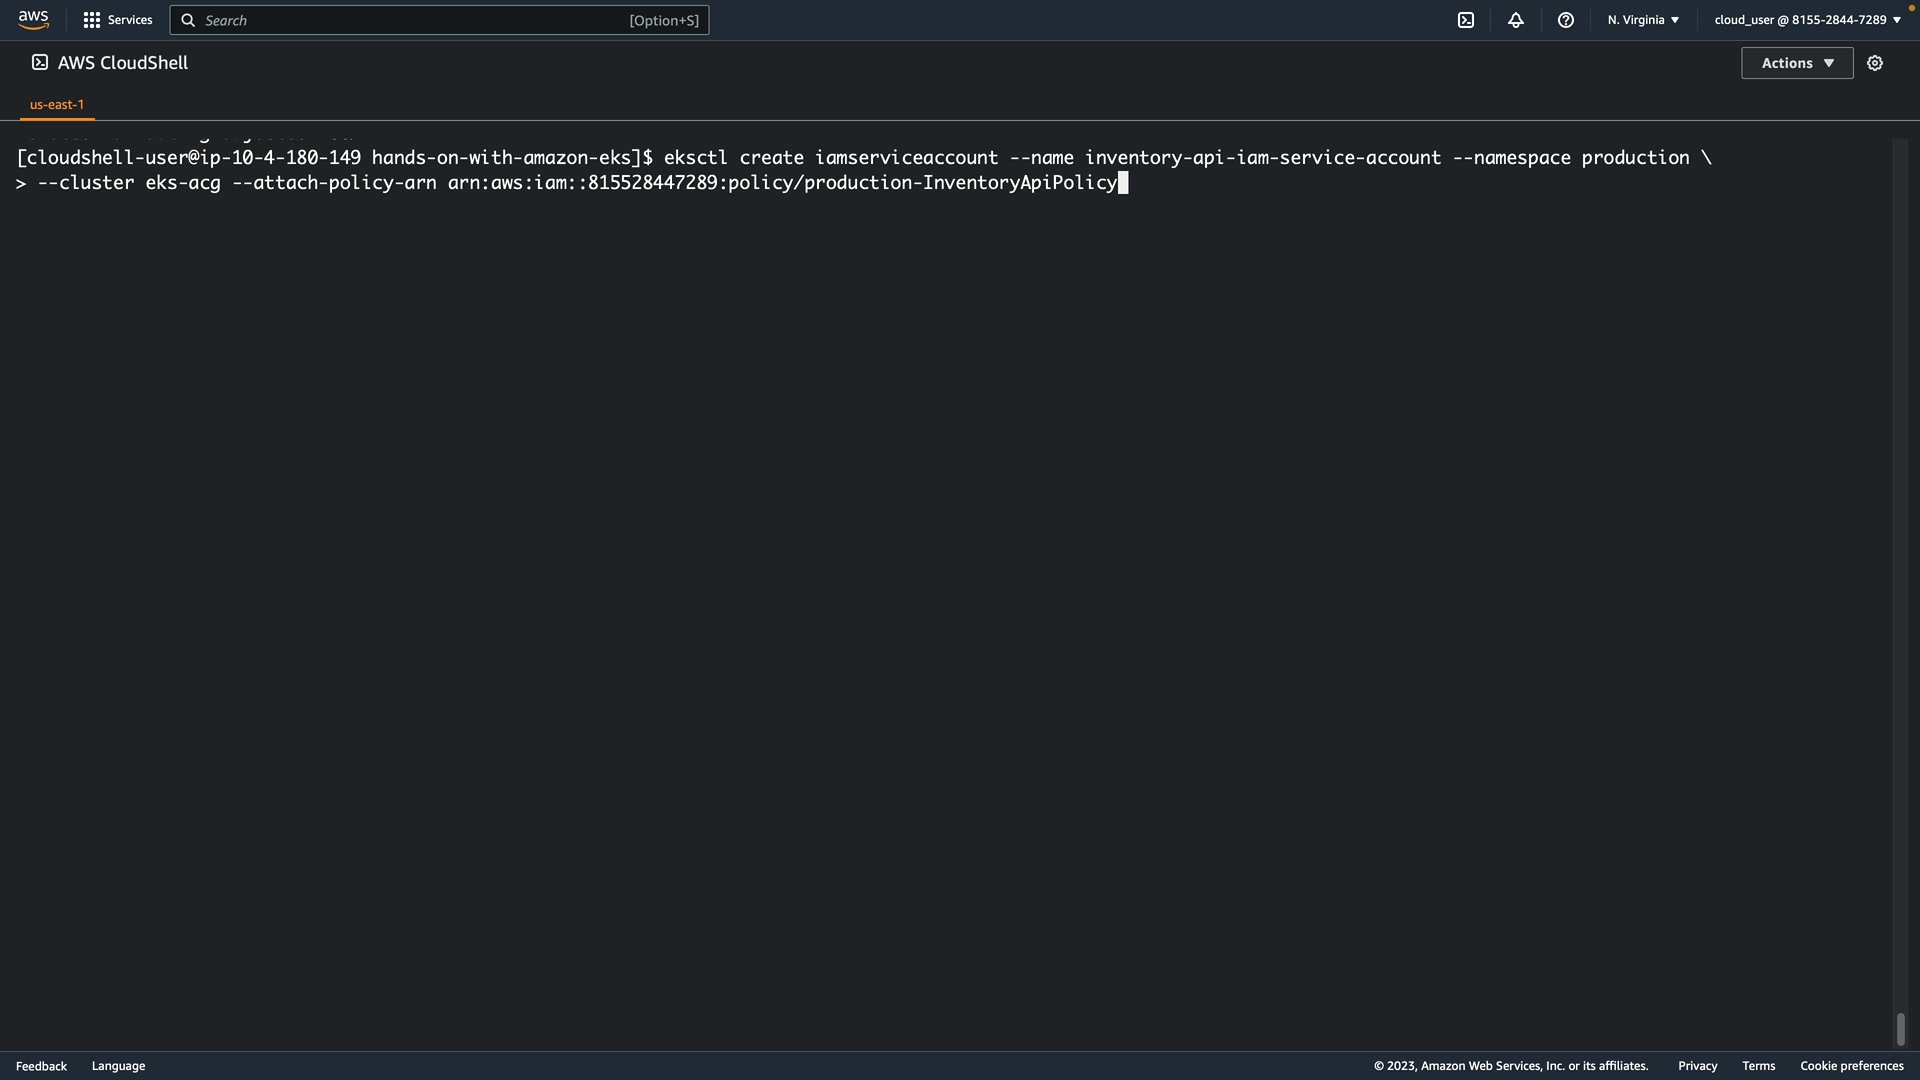This screenshot has width=1920, height=1080.
Task: Click the Feedback link
Action: pyautogui.click(x=41, y=1066)
